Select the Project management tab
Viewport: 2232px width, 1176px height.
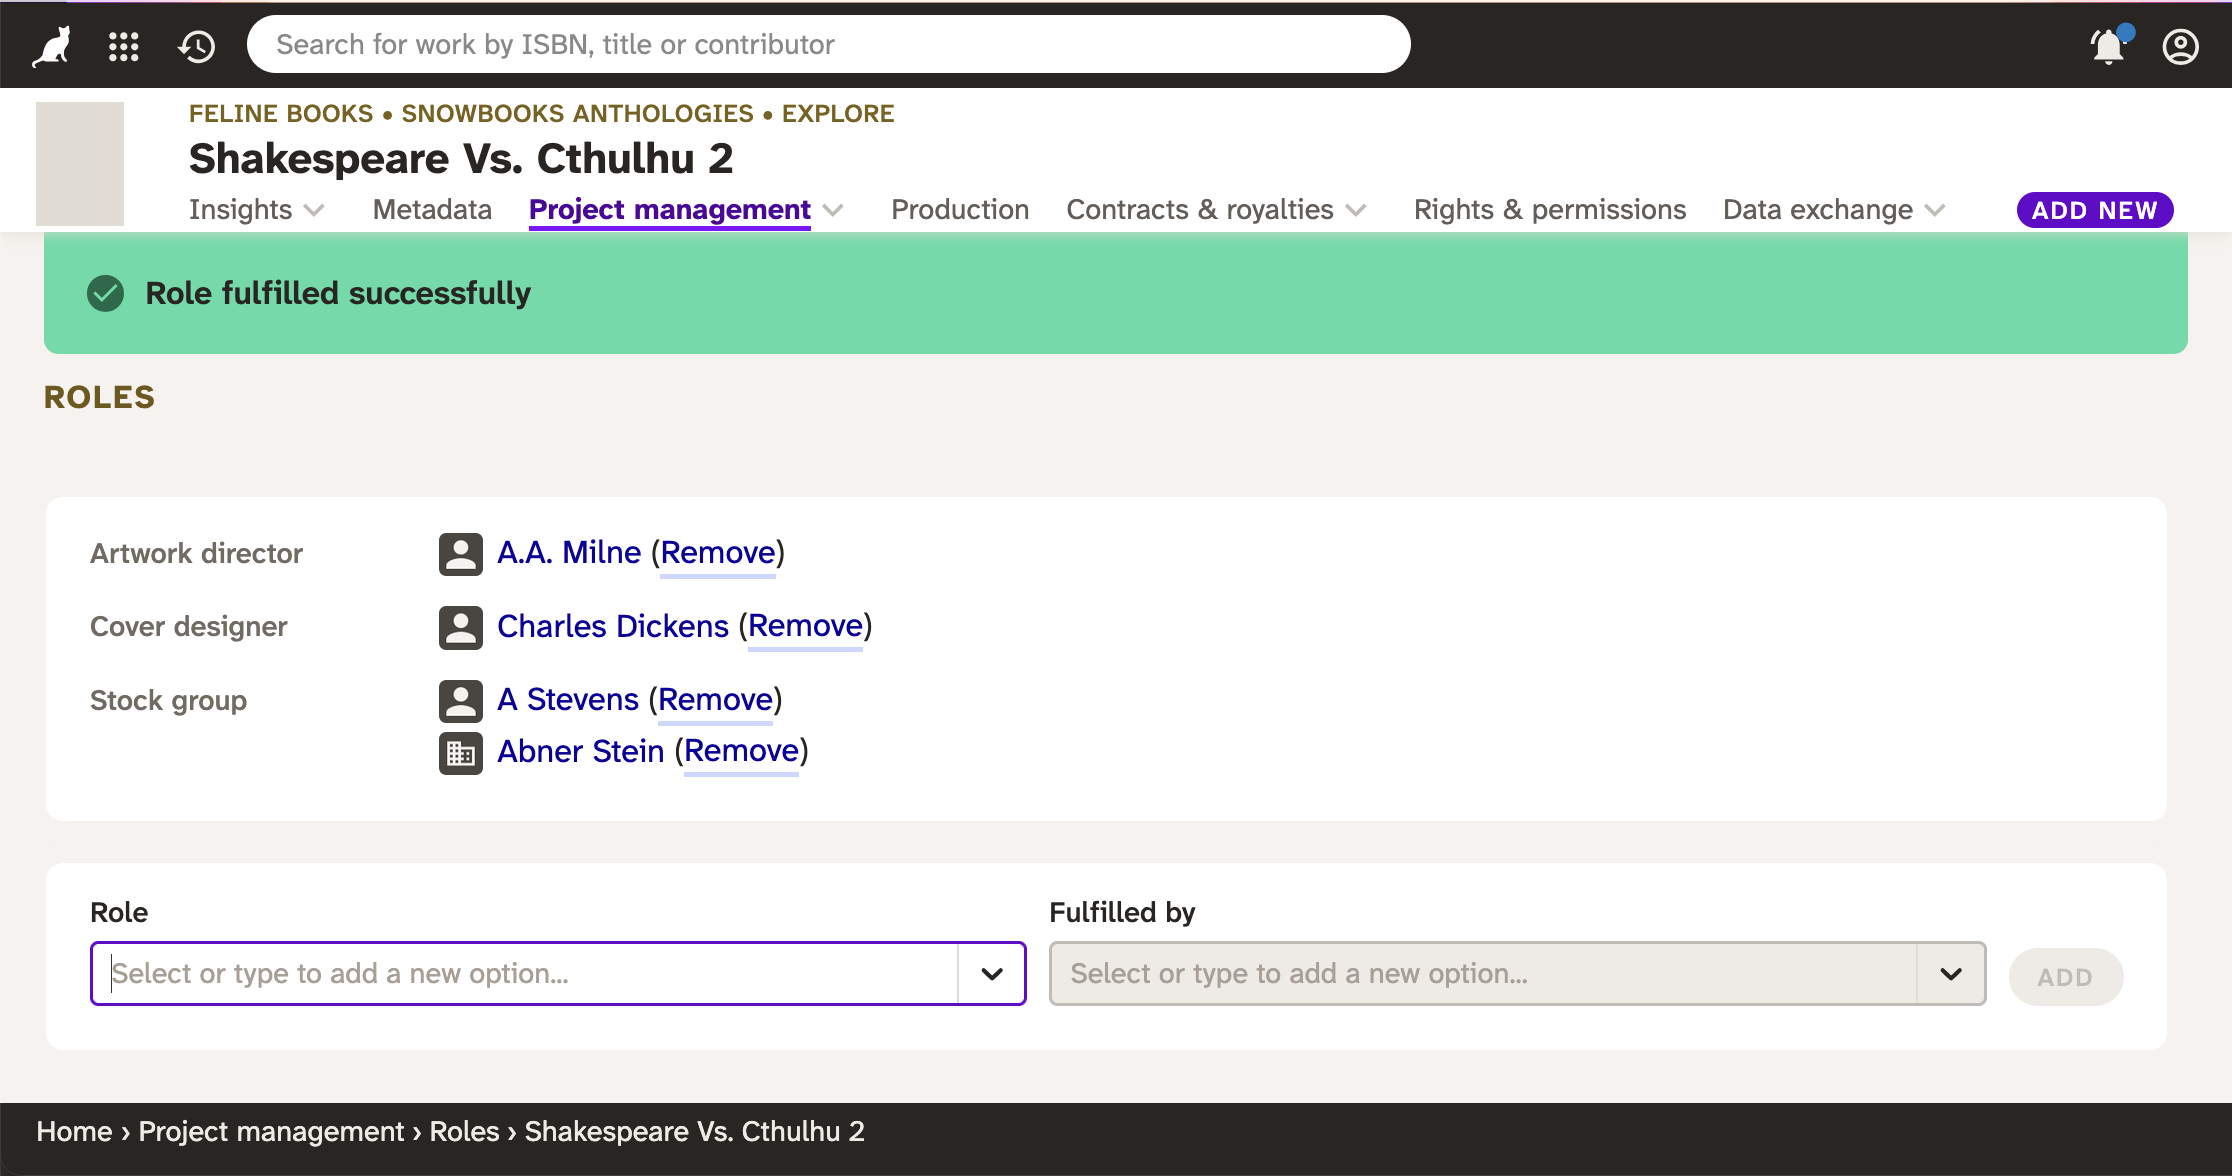tap(669, 209)
